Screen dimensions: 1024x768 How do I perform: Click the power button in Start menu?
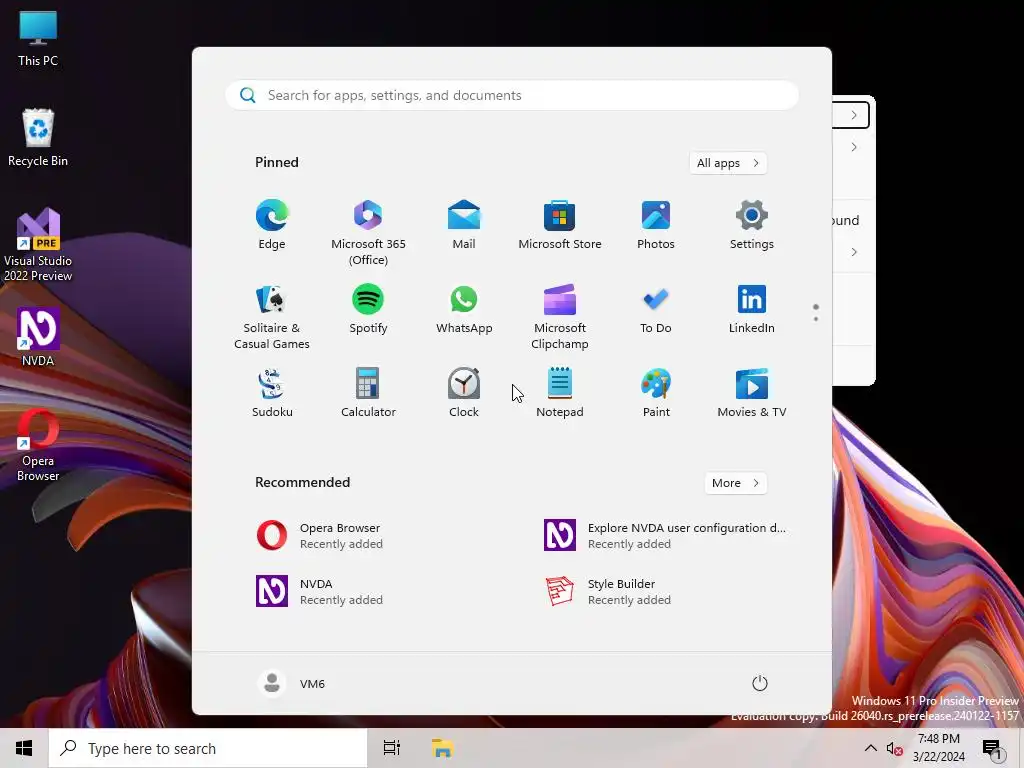760,683
